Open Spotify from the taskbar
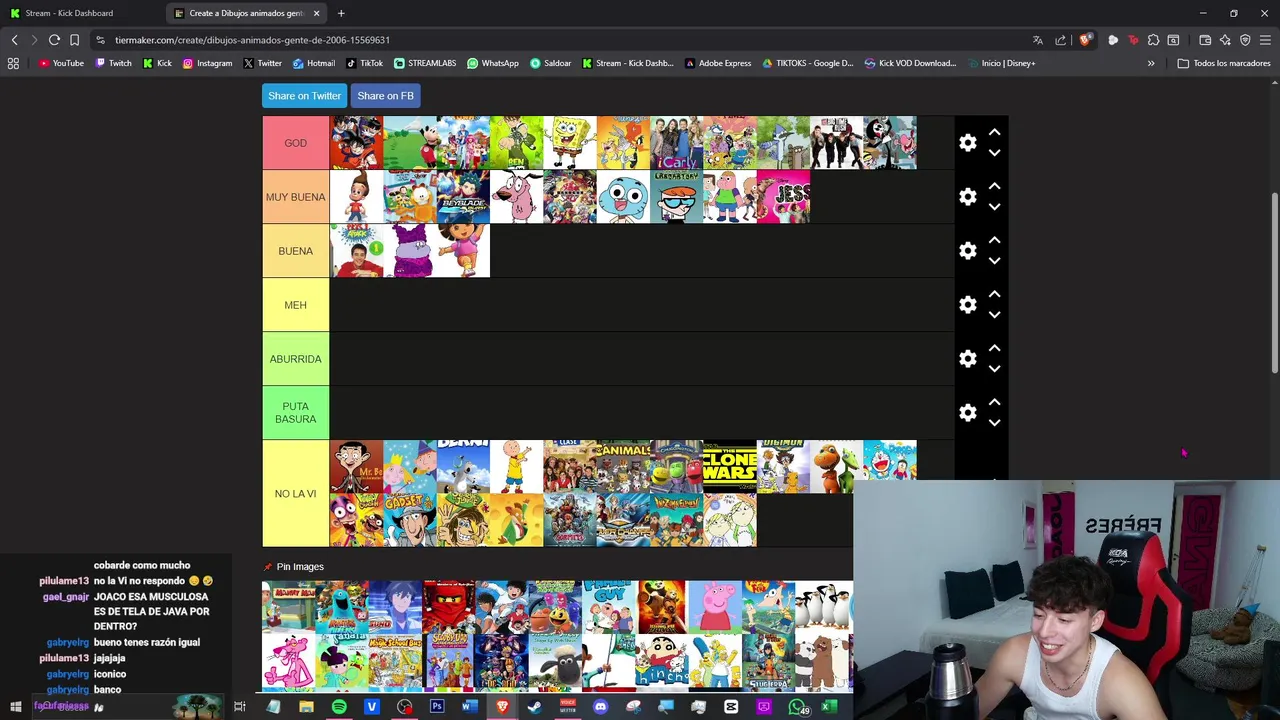This screenshot has width=1280, height=720. (339, 707)
